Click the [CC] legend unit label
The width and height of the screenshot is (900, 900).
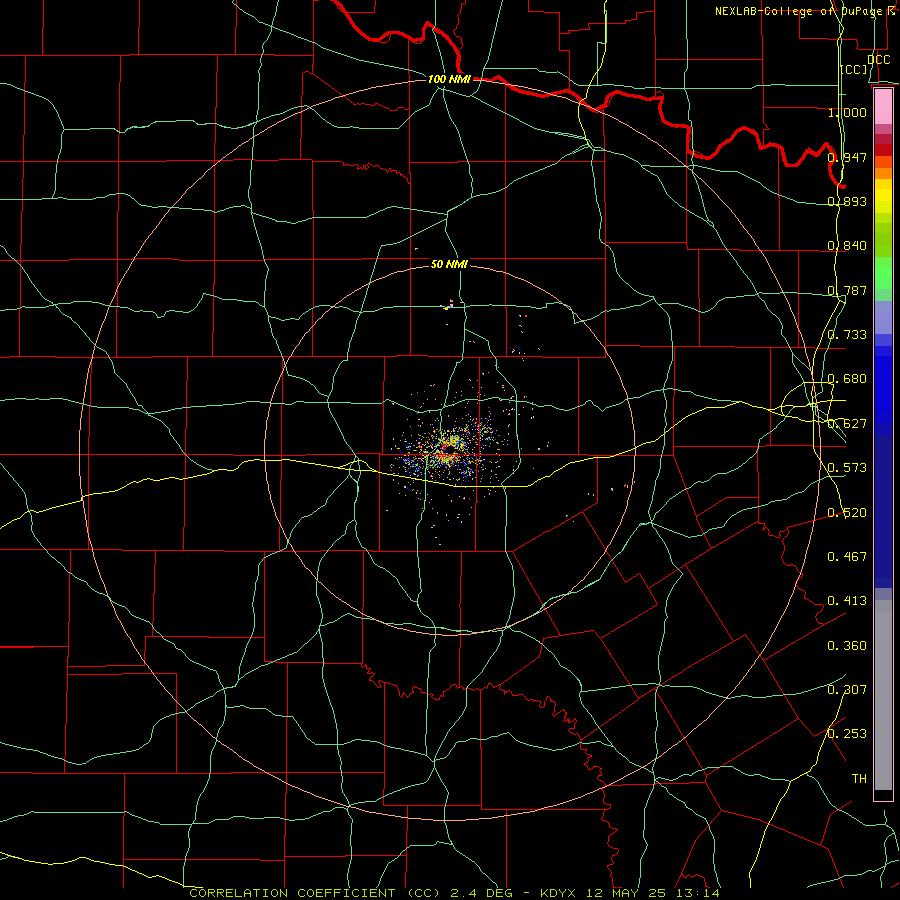pyautogui.click(x=854, y=69)
